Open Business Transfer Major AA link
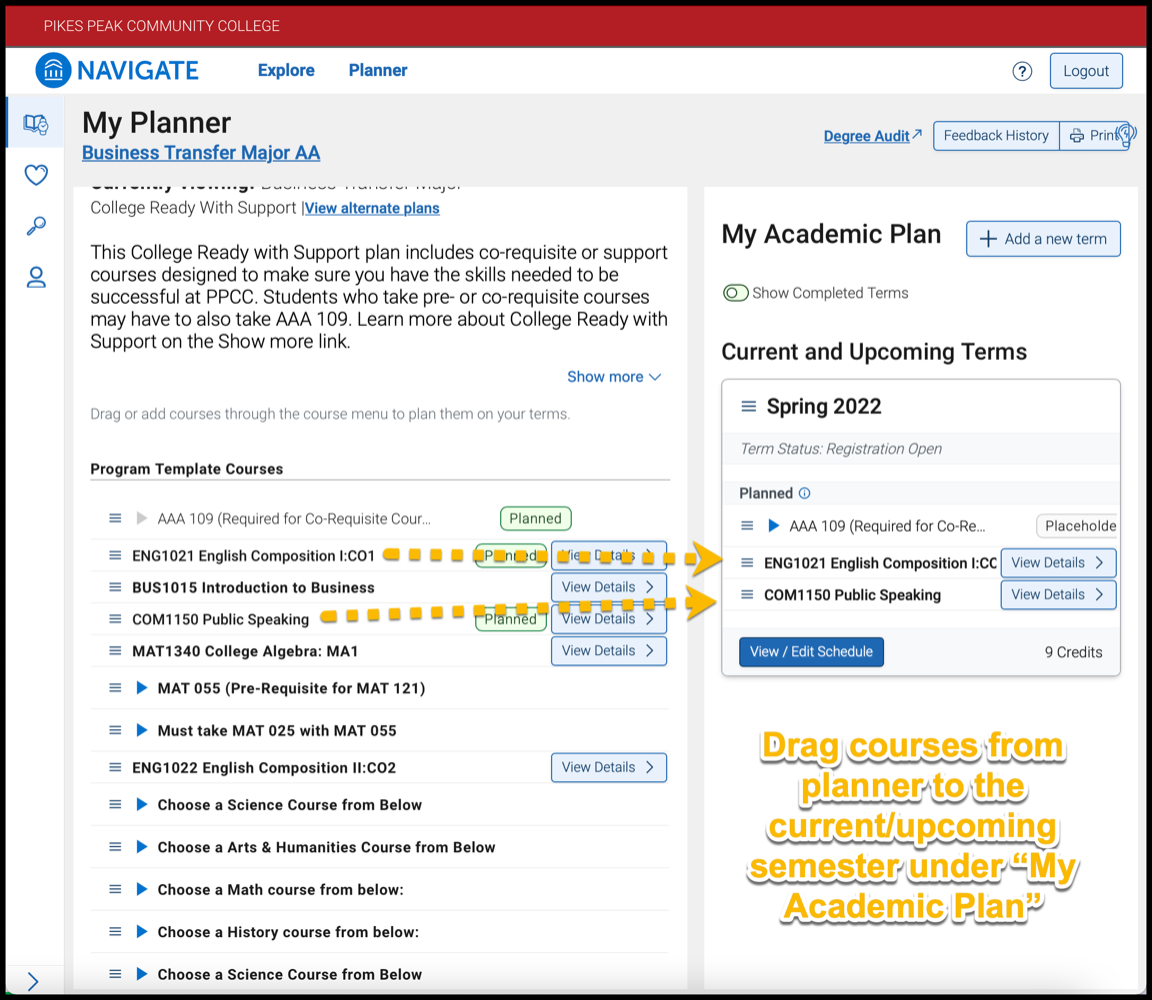 pyautogui.click(x=201, y=153)
